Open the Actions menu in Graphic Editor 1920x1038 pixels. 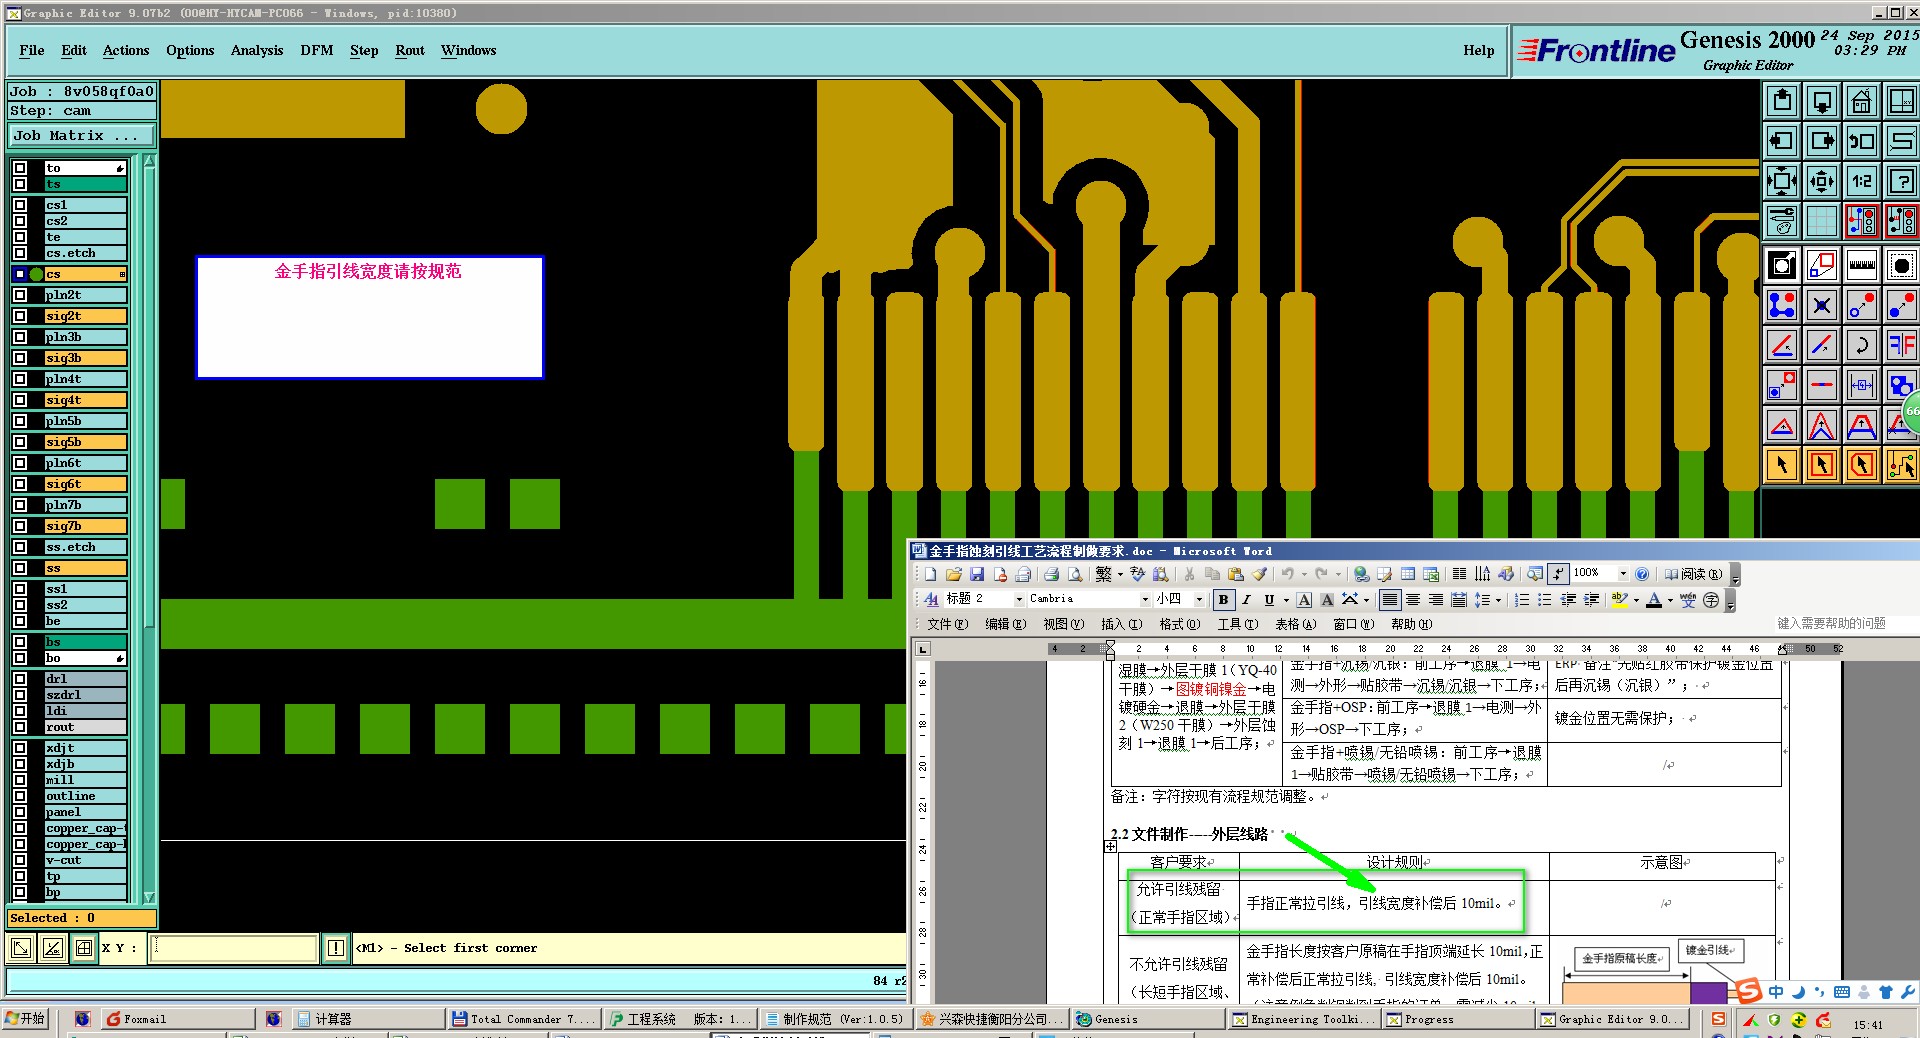coord(126,51)
